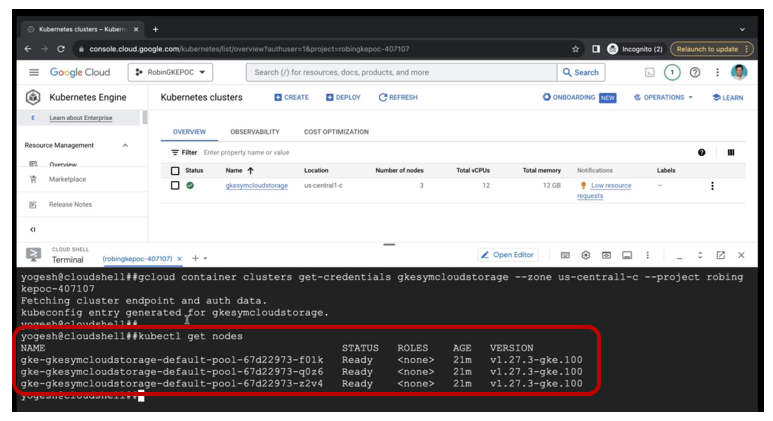Click the Search button
The image size is (773, 421).
(581, 72)
